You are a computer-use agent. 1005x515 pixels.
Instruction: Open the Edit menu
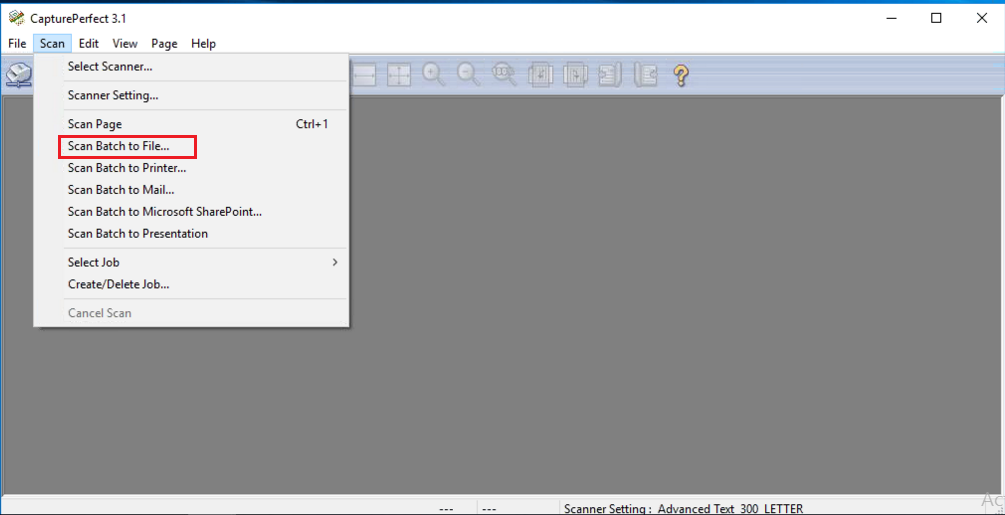coord(88,44)
